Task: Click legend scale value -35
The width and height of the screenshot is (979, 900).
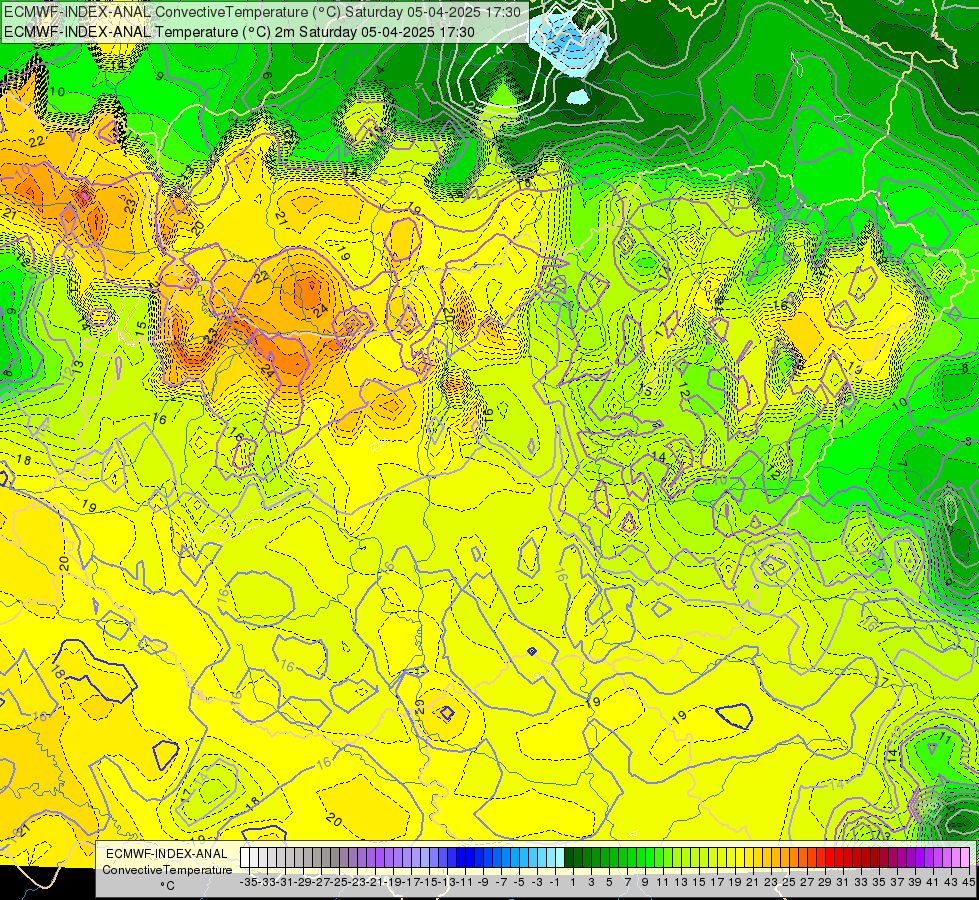Action: [249, 882]
